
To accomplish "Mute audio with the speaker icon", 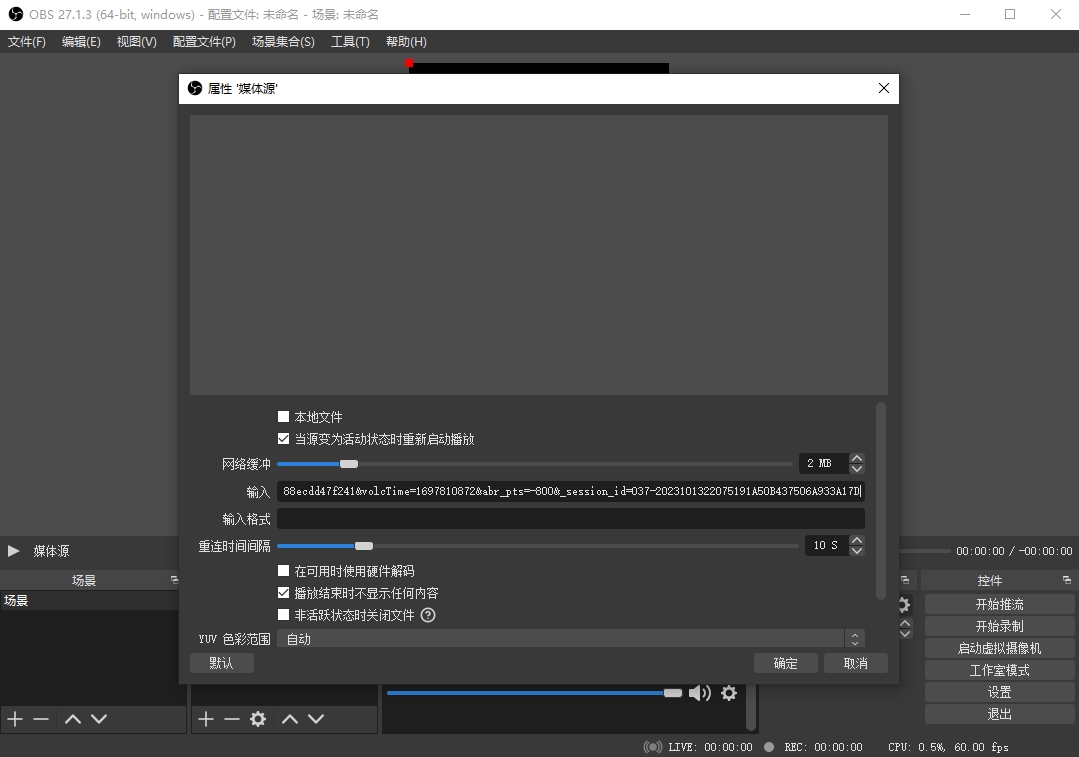I will [x=699, y=693].
